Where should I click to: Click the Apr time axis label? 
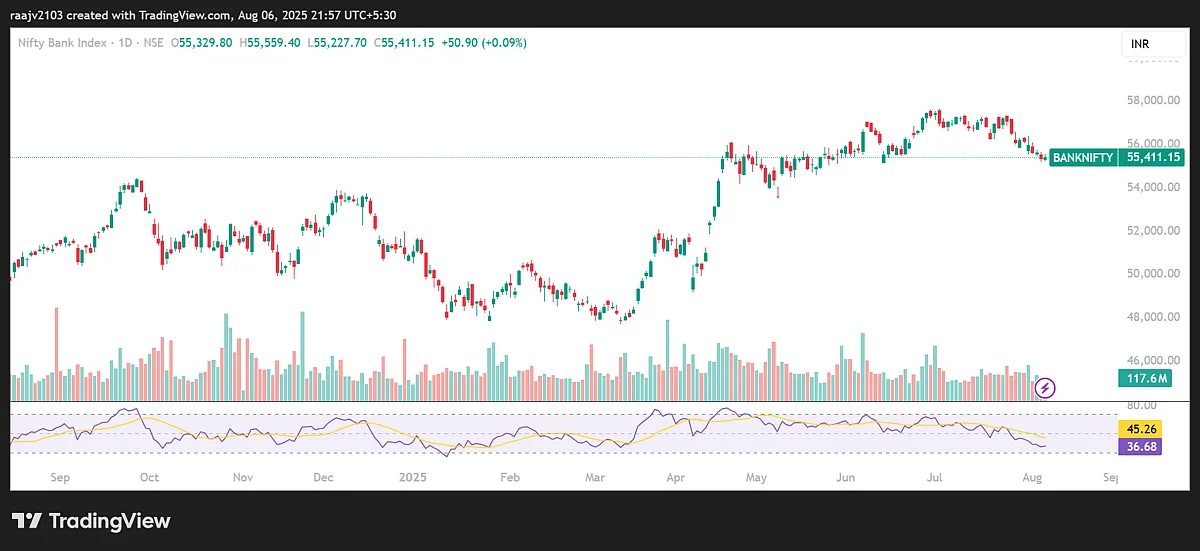[676, 478]
